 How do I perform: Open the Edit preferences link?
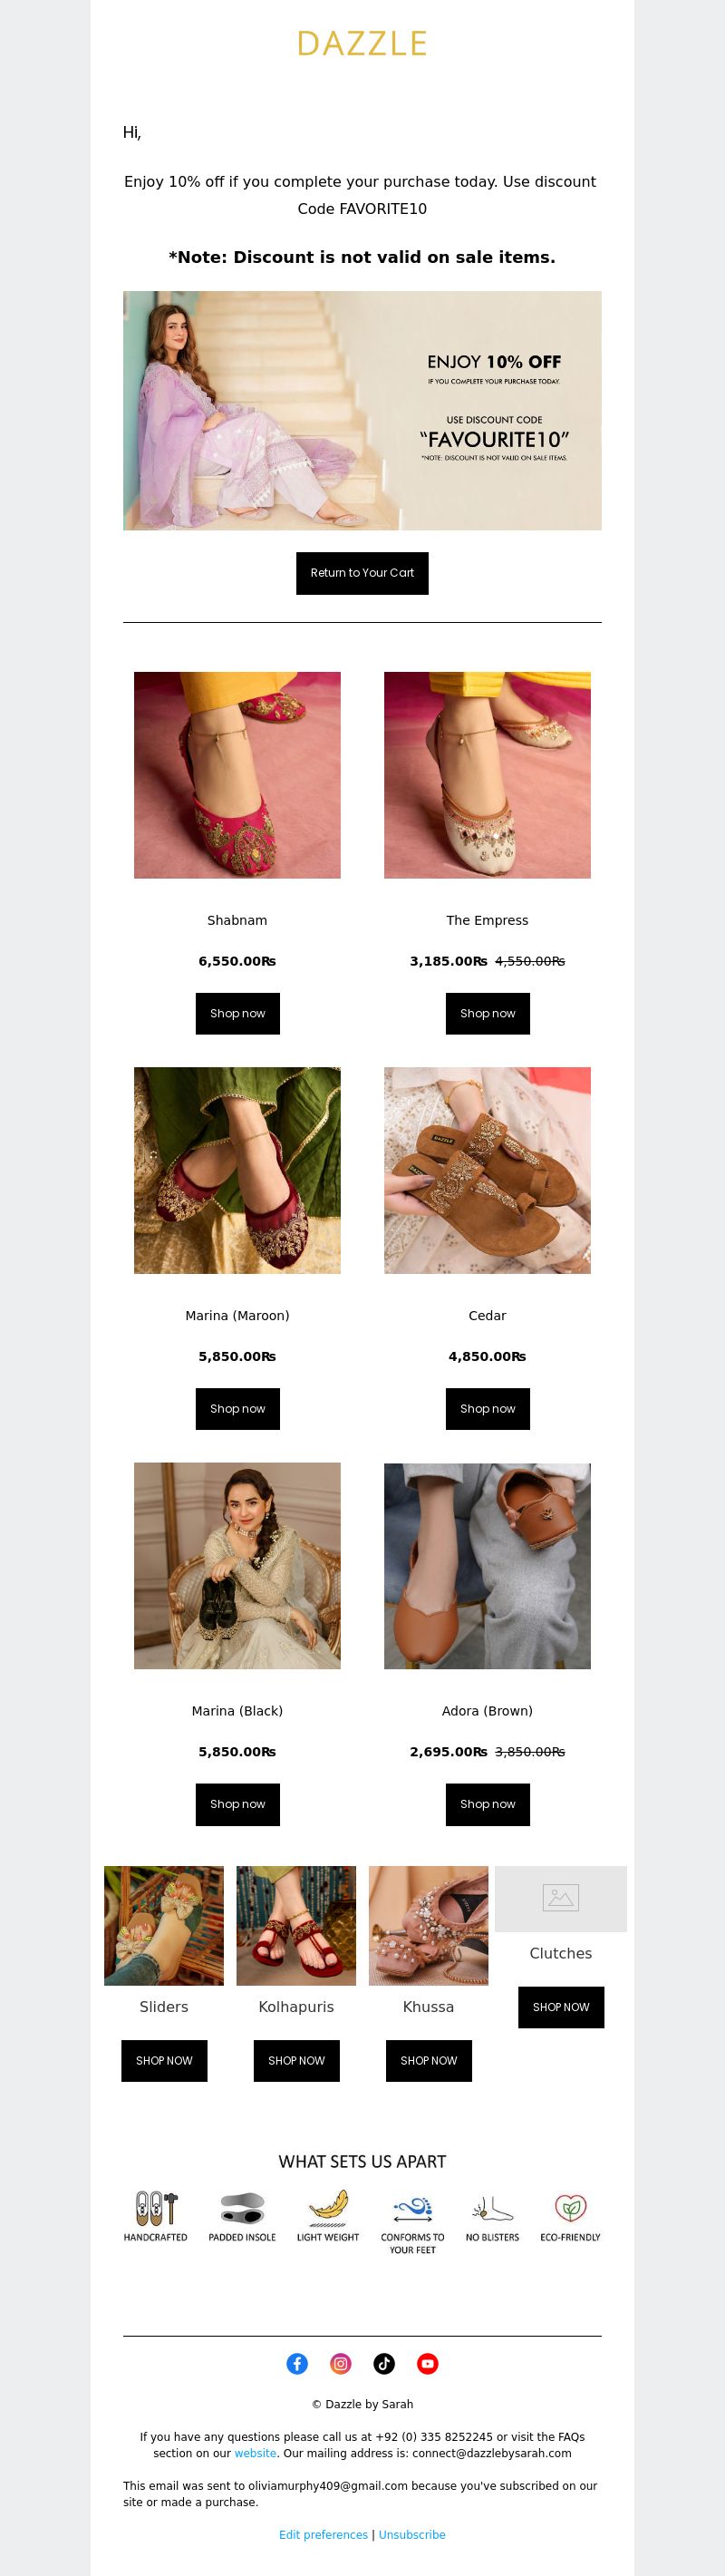pyautogui.click(x=323, y=2534)
